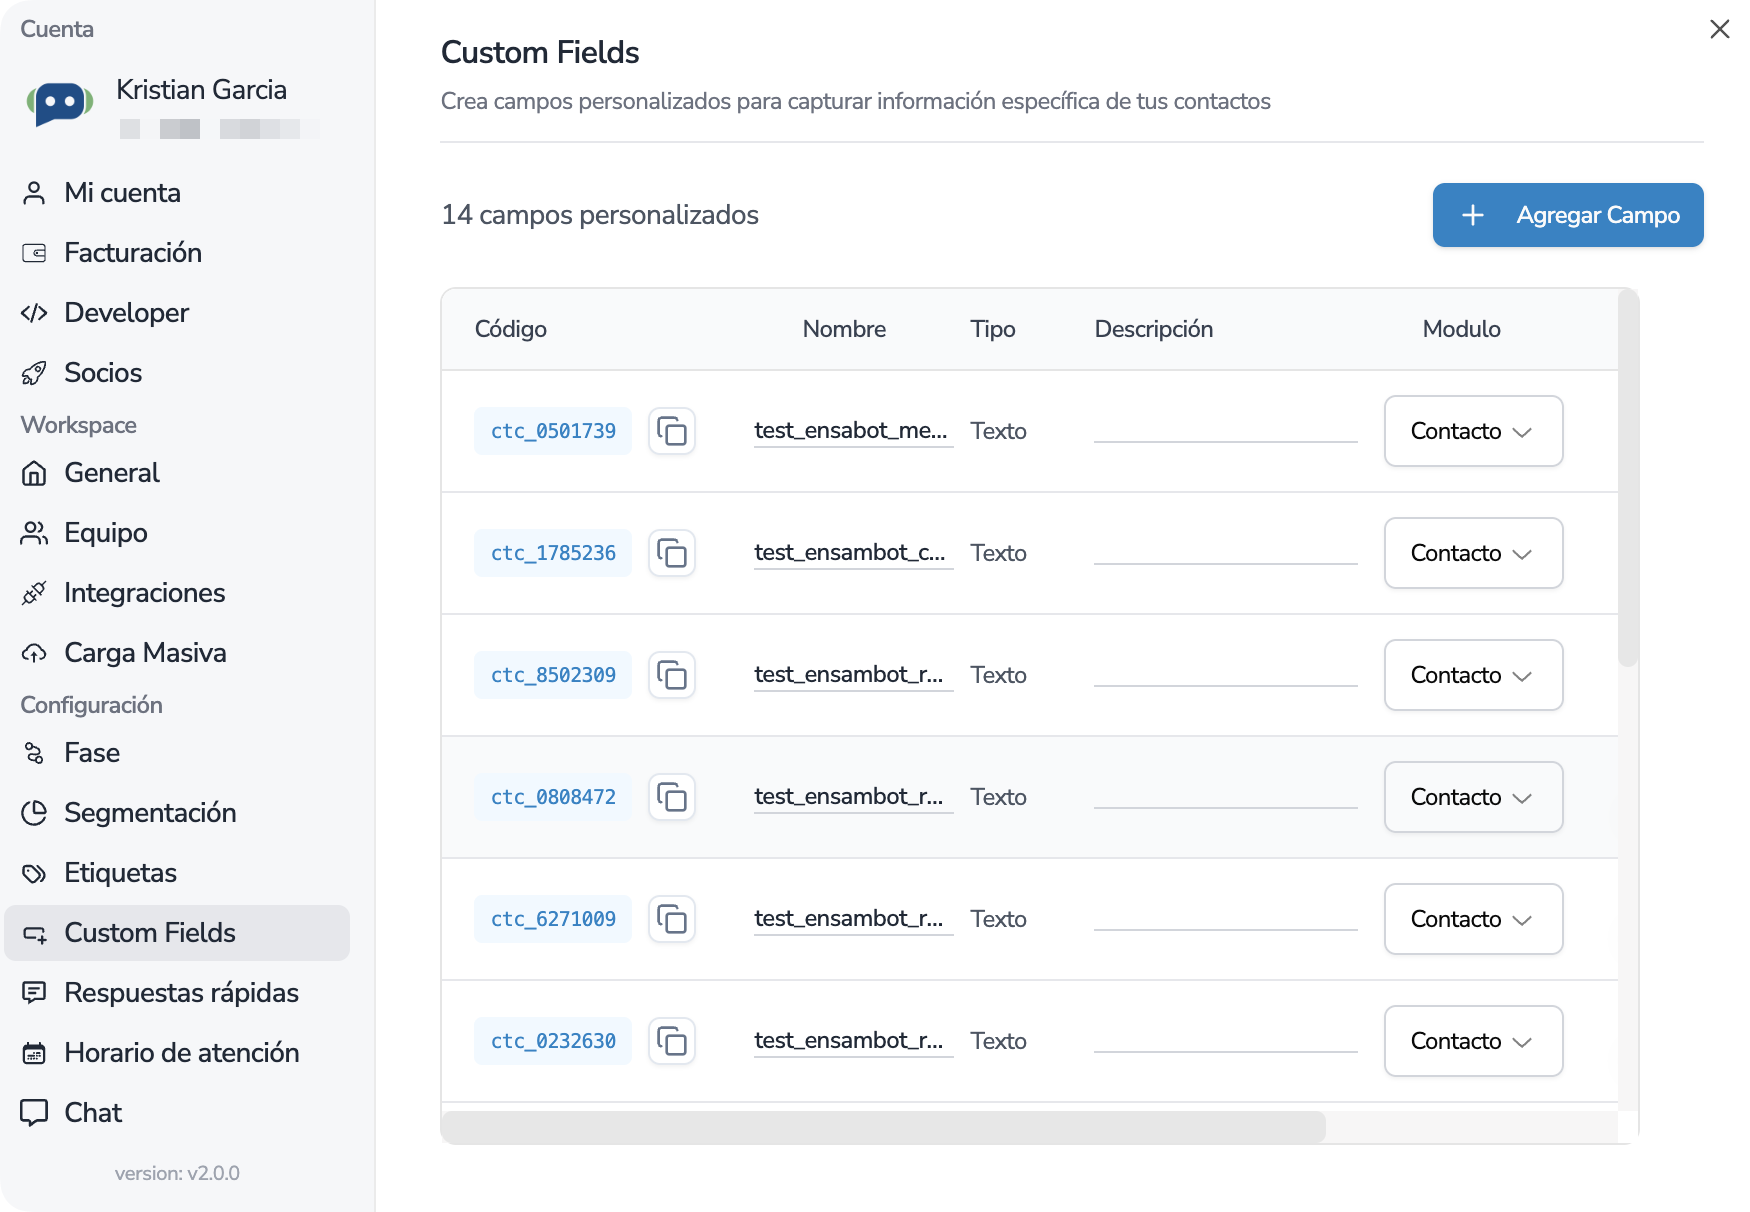Viewport: 1750px width, 1212px height.
Task: Click the Integraciones plug icon
Action: pos(34,593)
